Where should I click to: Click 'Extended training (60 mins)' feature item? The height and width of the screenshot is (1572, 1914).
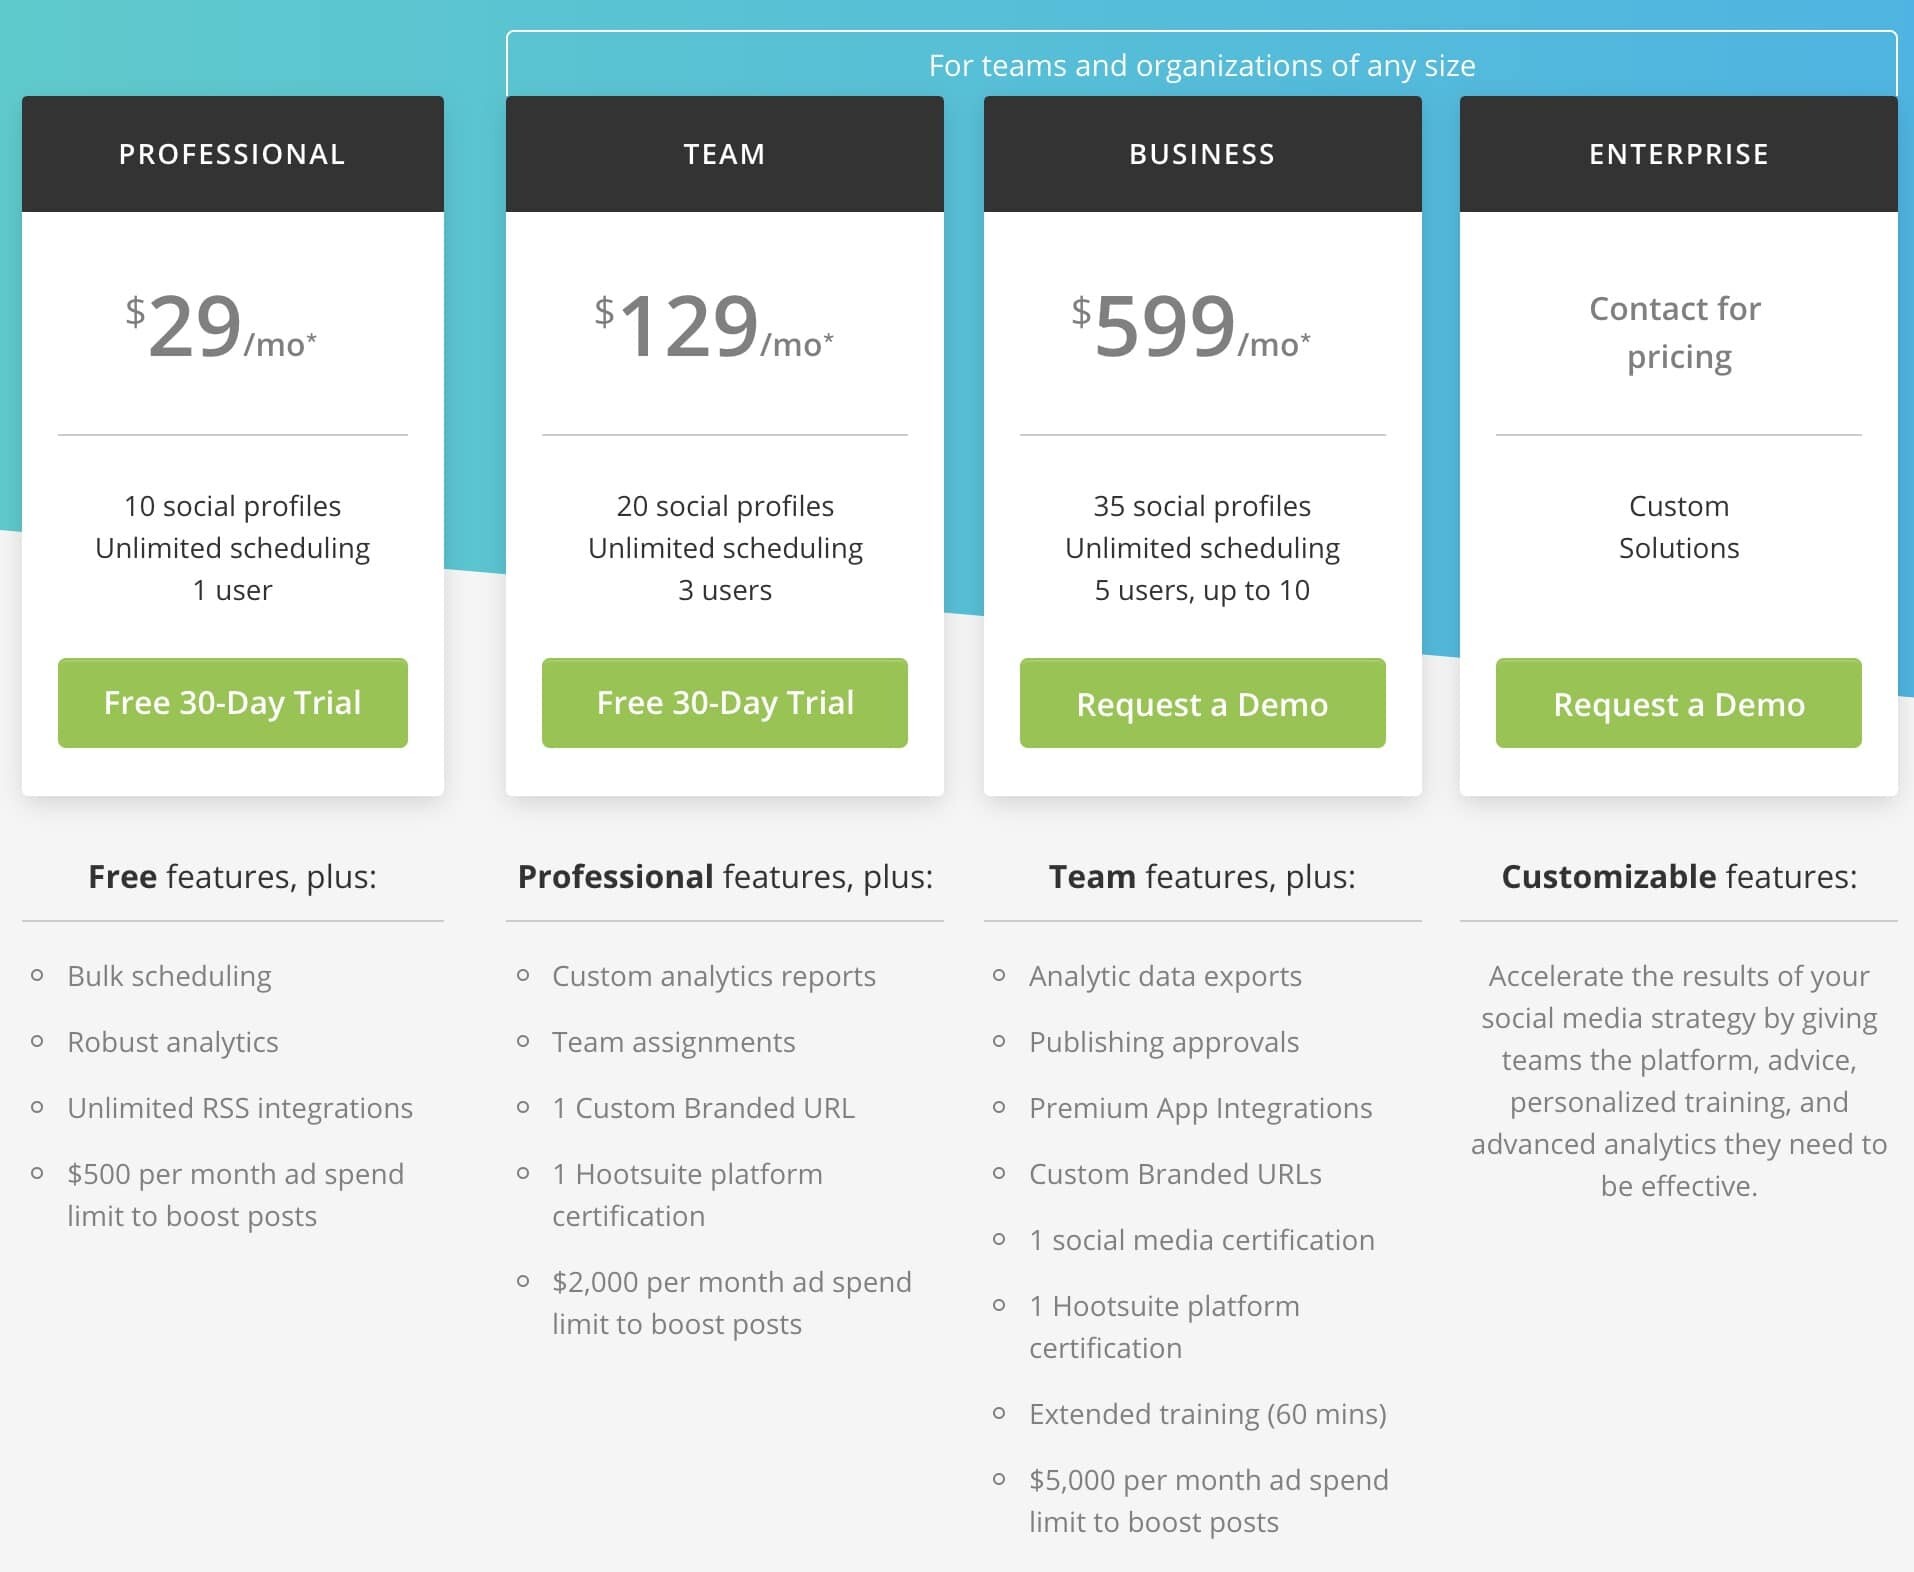pos(1207,1414)
